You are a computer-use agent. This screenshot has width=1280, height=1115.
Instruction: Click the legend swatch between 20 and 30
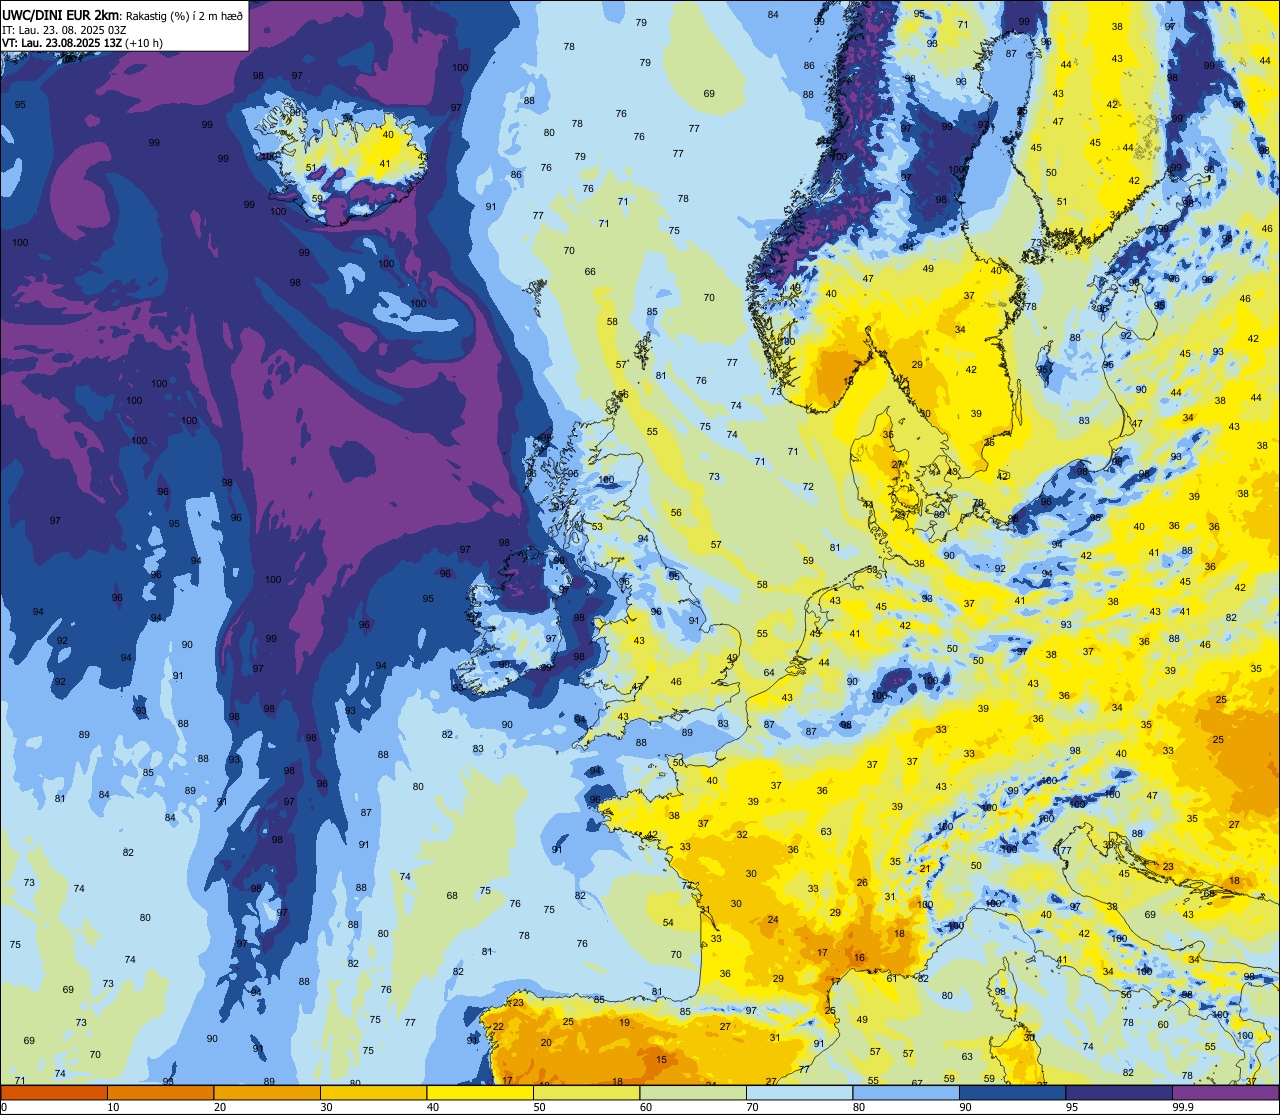[267, 1093]
